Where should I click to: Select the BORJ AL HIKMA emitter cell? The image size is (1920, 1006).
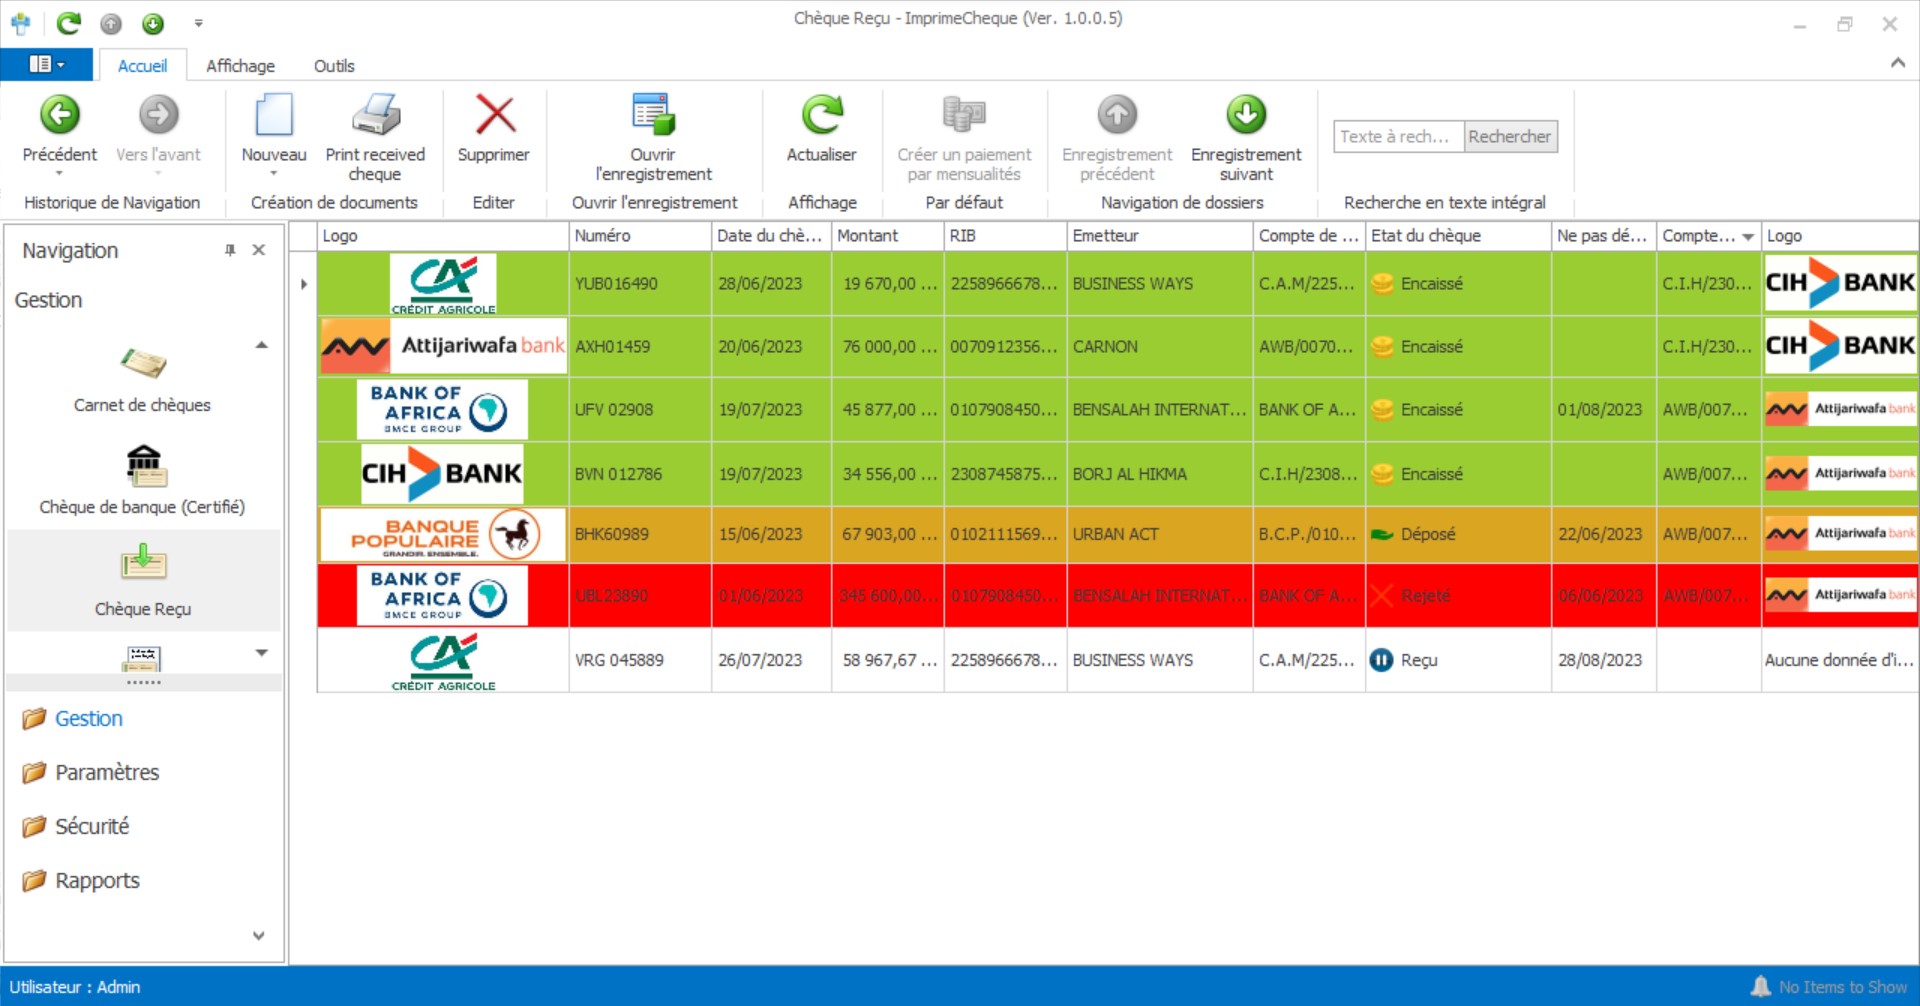(1159, 474)
